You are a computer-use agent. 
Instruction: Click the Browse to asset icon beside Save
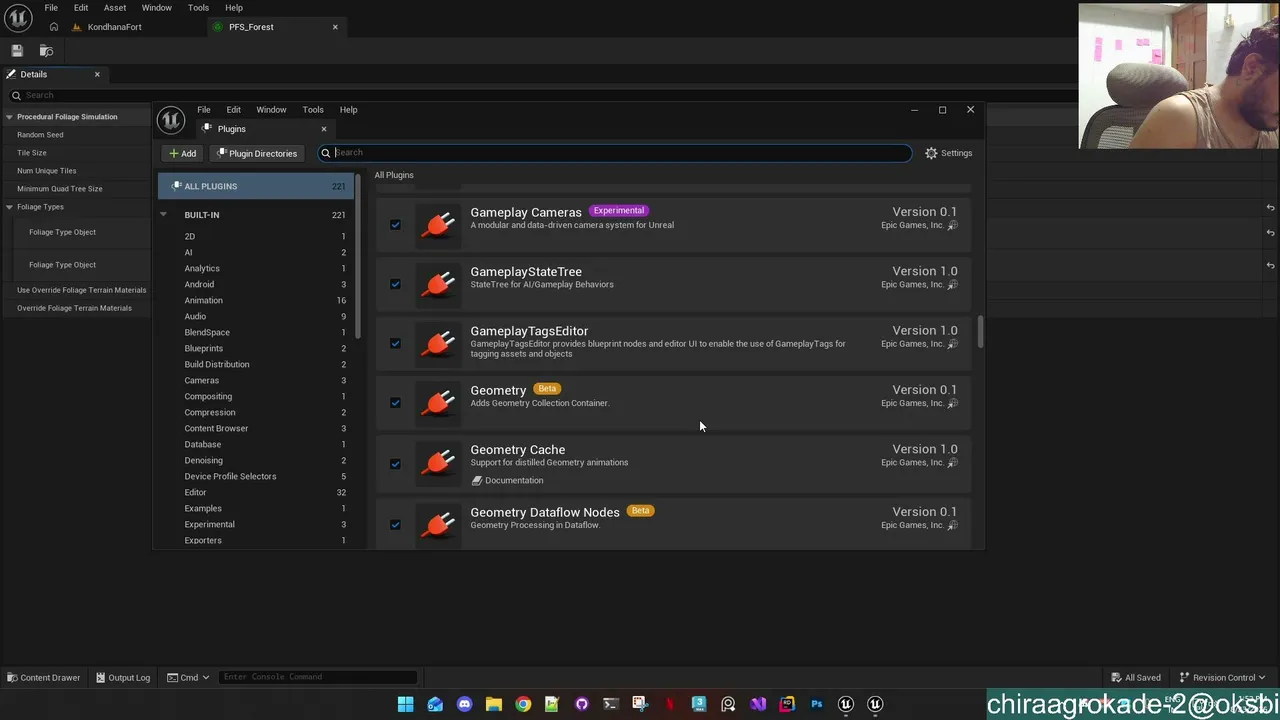click(x=46, y=50)
